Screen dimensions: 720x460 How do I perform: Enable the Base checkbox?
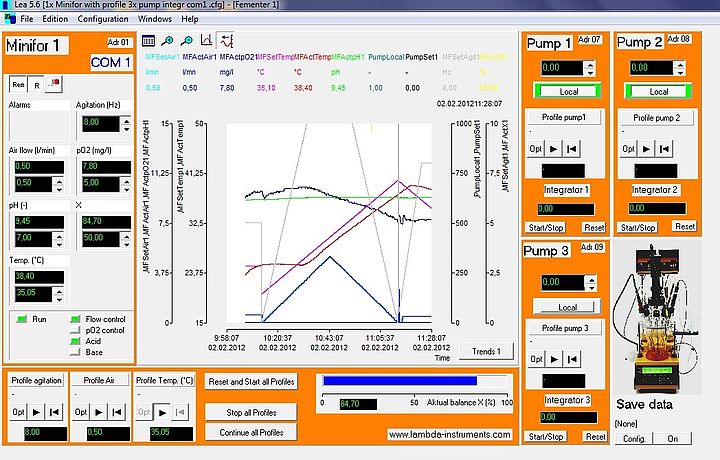click(x=75, y=352)
